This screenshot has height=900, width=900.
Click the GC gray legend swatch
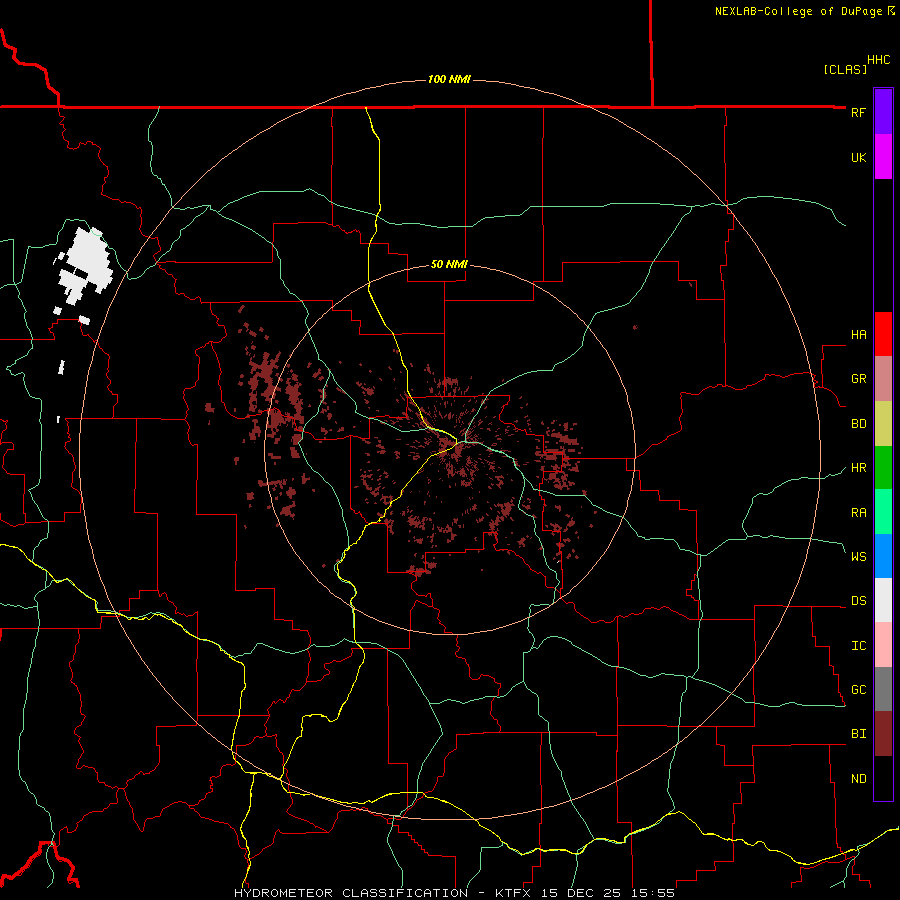(883, 689)
